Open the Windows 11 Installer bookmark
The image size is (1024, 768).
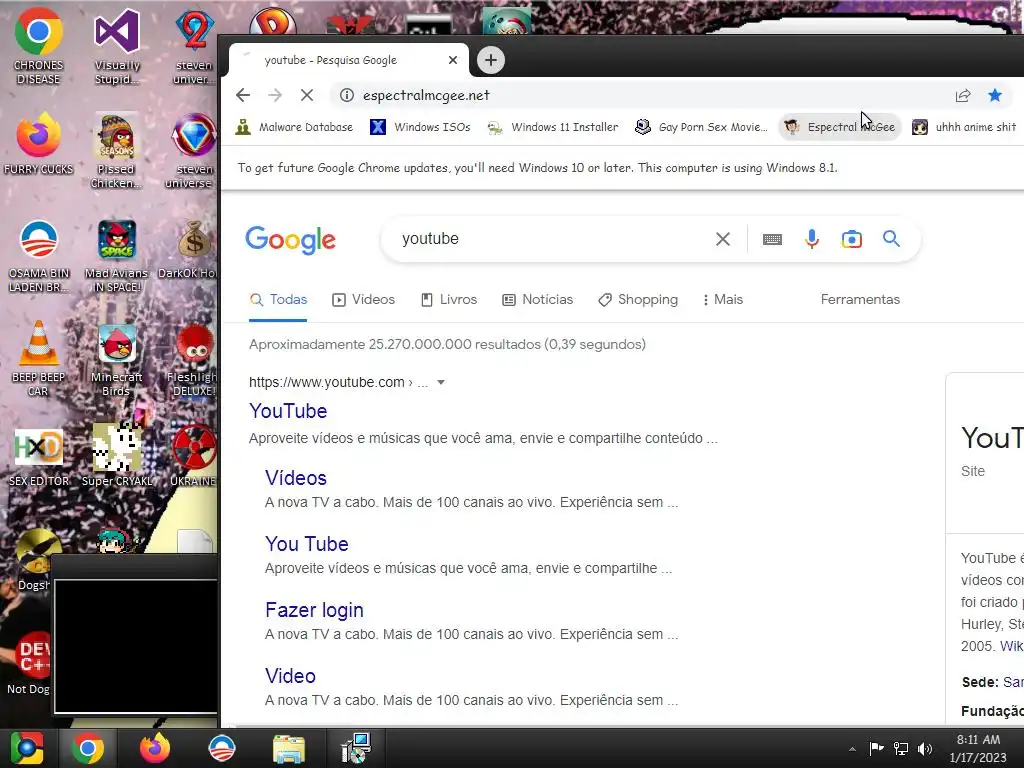[552, 127]
